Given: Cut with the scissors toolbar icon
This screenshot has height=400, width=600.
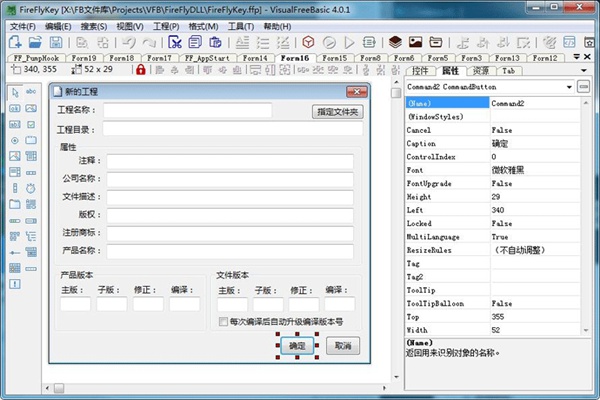Looking at the screenshot, I should 174,42.
